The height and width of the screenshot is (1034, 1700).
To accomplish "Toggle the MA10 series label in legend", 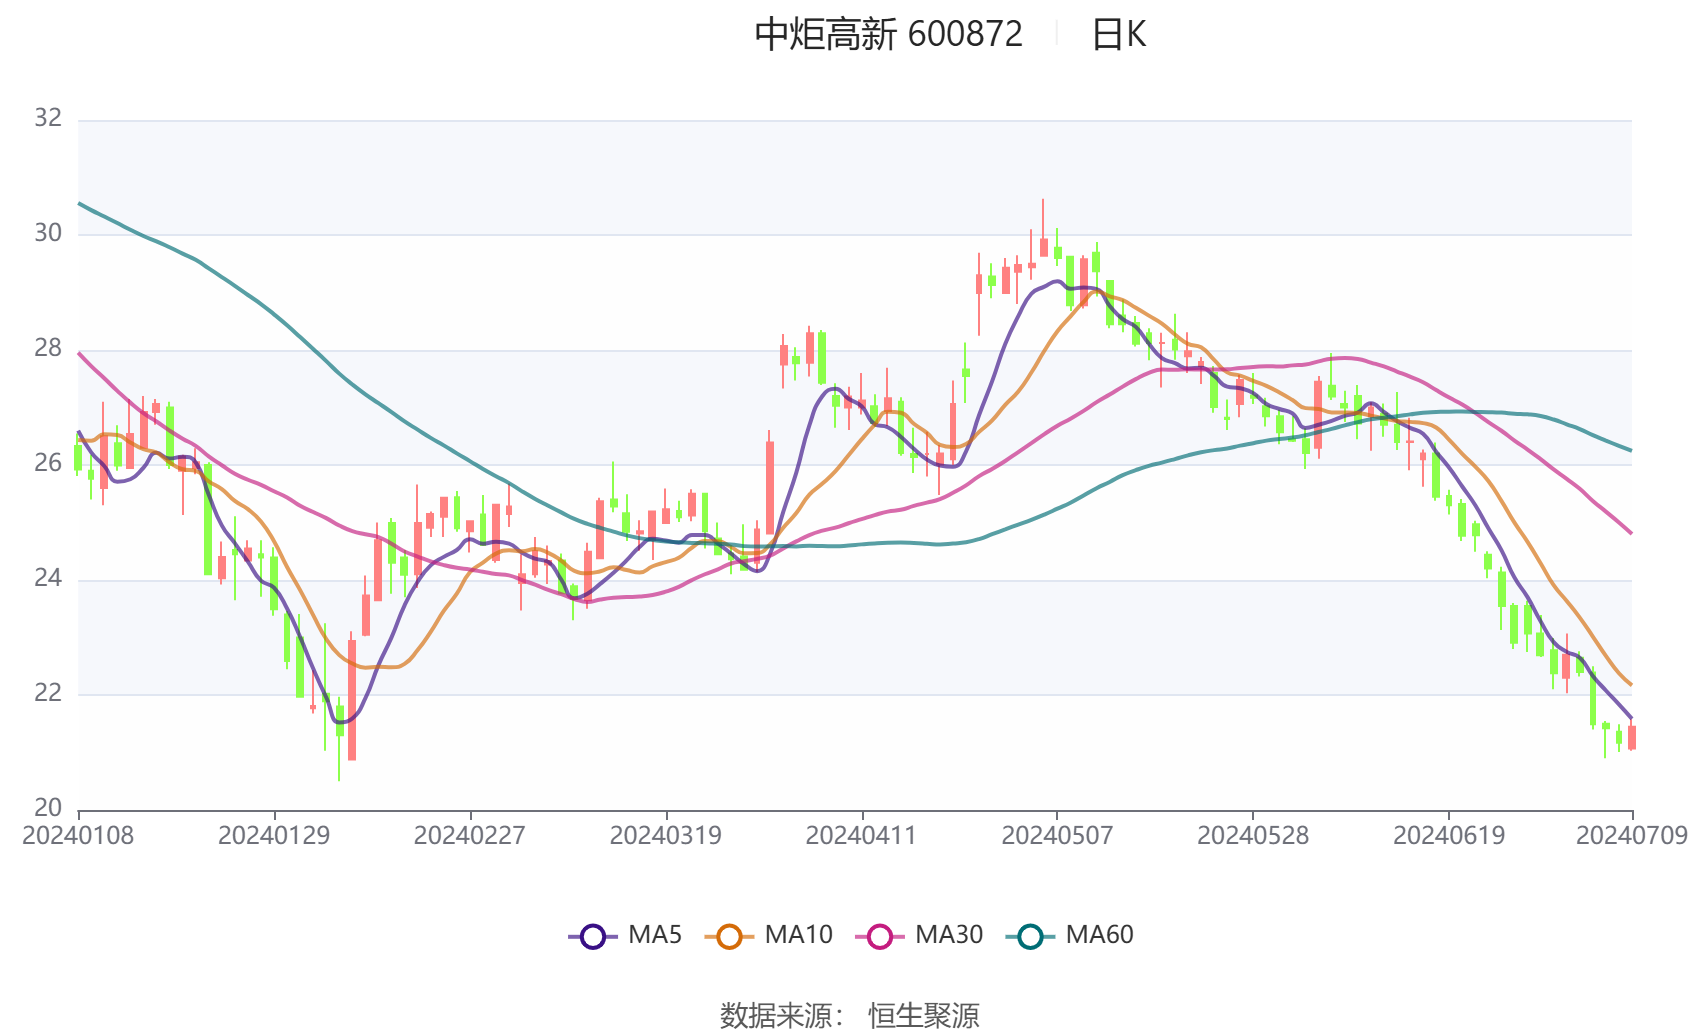I will 798,935.
